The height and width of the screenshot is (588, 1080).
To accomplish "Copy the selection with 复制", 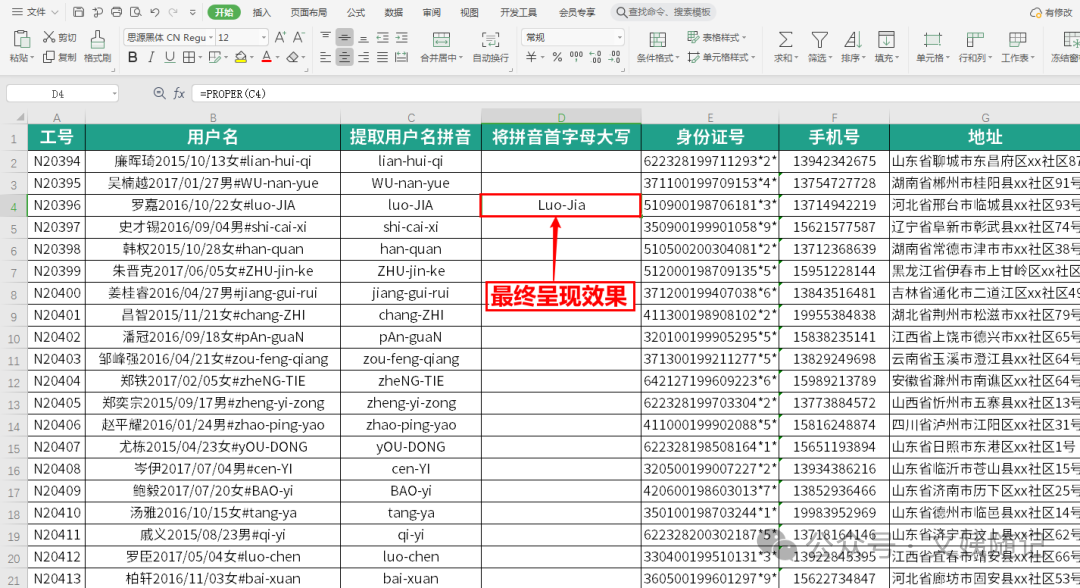I will pos(59,57).
